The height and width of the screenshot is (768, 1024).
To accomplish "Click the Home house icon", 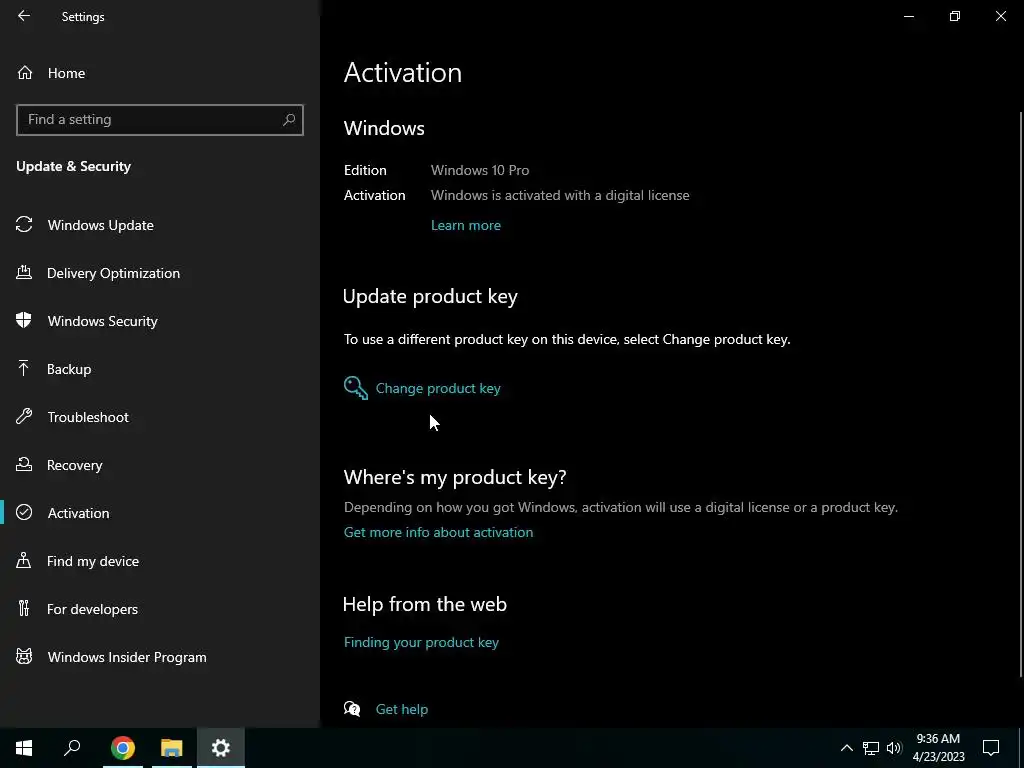I will (25, 72).
